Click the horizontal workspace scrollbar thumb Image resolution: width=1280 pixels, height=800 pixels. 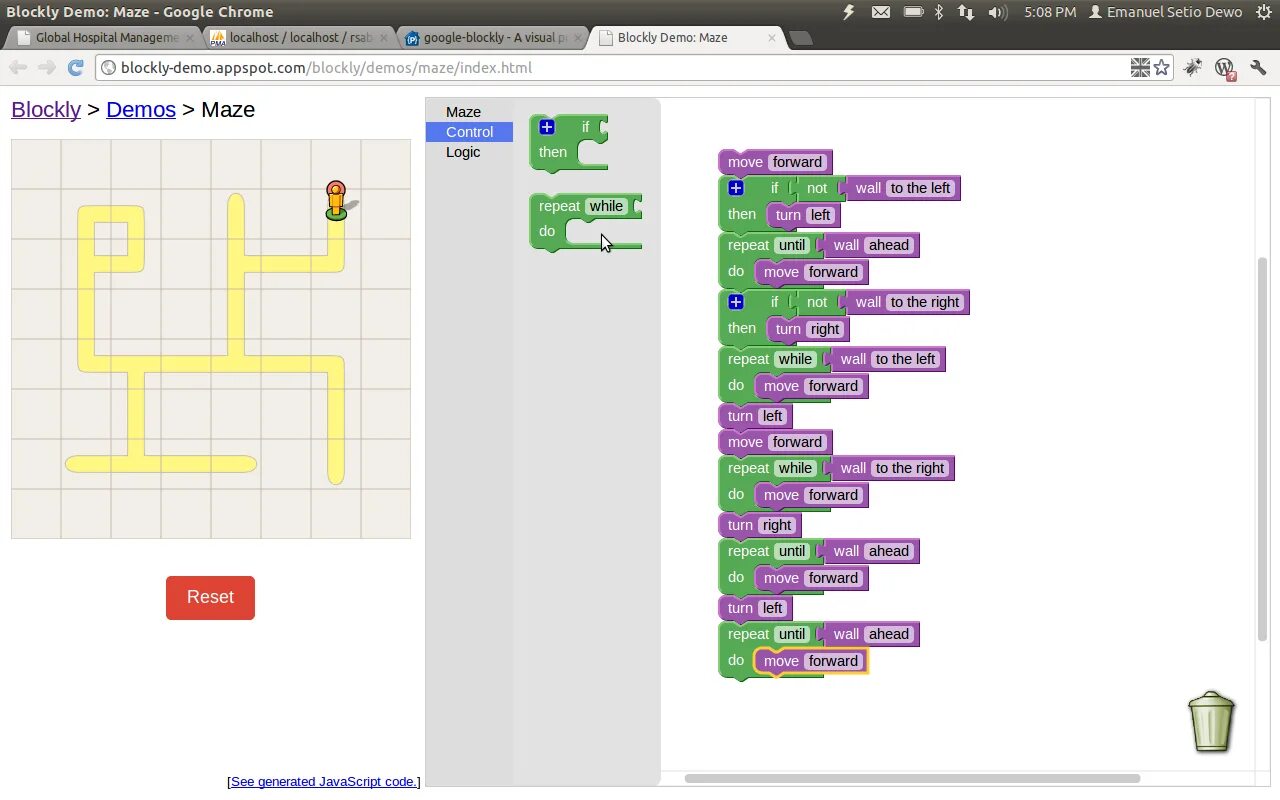click(912, 778)
